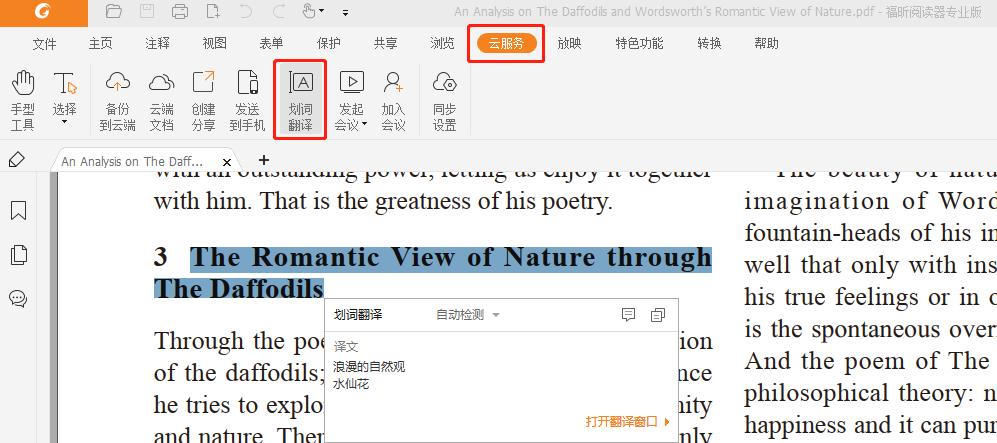Open the 帮助 tab
The width and height of the screenshot is (997, 443).
point(766,43)
